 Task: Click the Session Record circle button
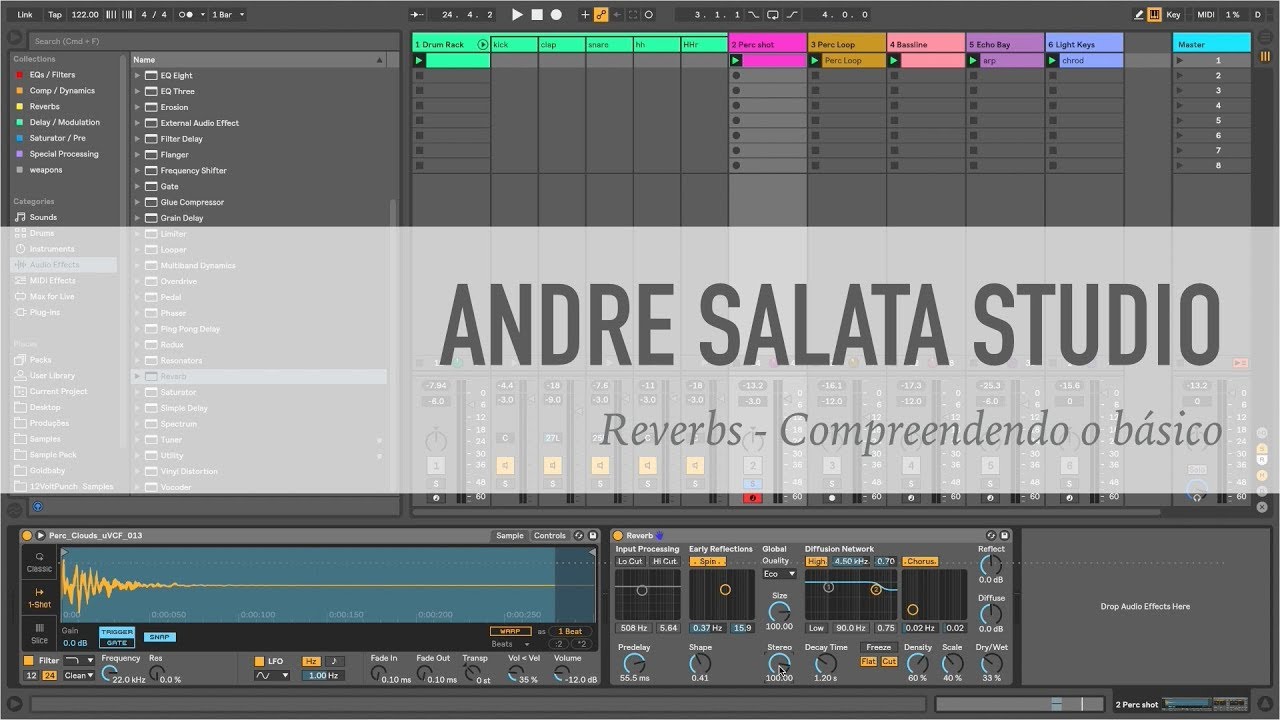[648, 15]
